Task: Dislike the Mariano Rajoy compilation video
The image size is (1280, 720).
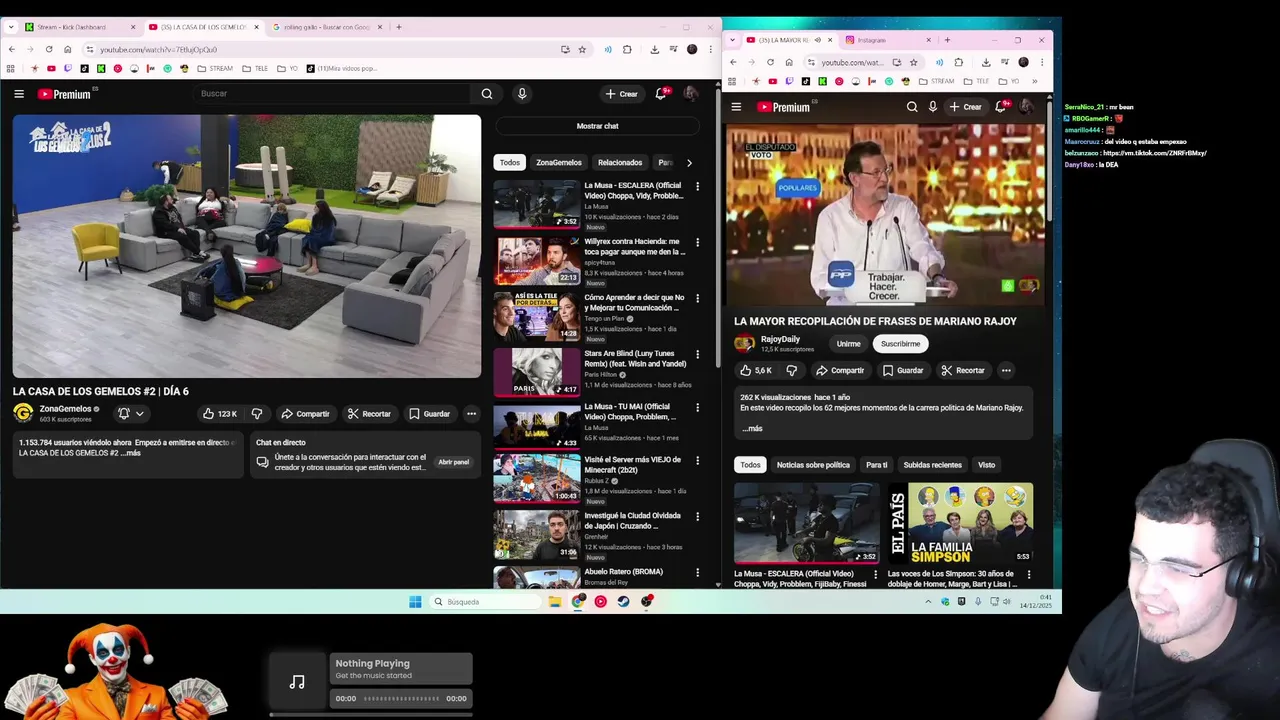Action: click(x=791, y=371)
